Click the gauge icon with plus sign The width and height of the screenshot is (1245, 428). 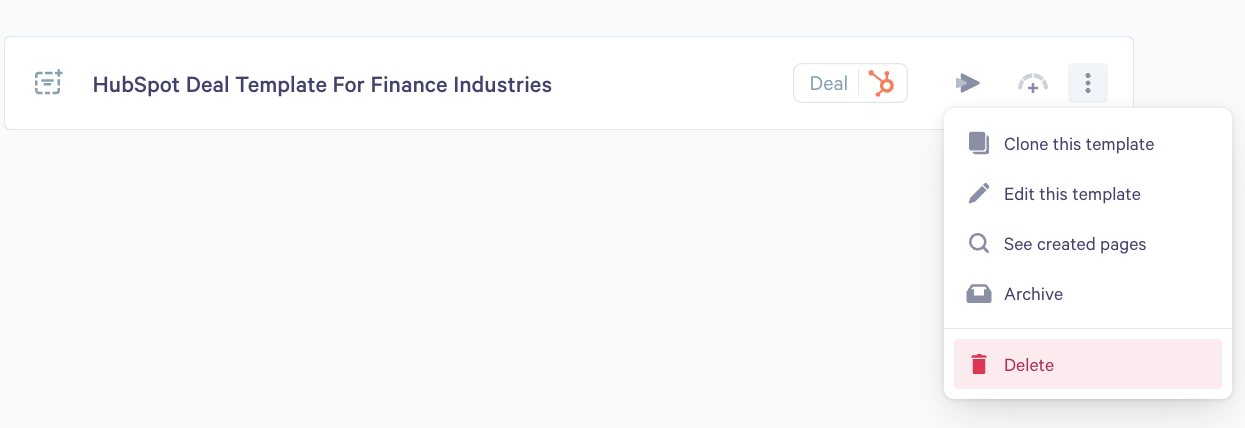coord(1032,84)
